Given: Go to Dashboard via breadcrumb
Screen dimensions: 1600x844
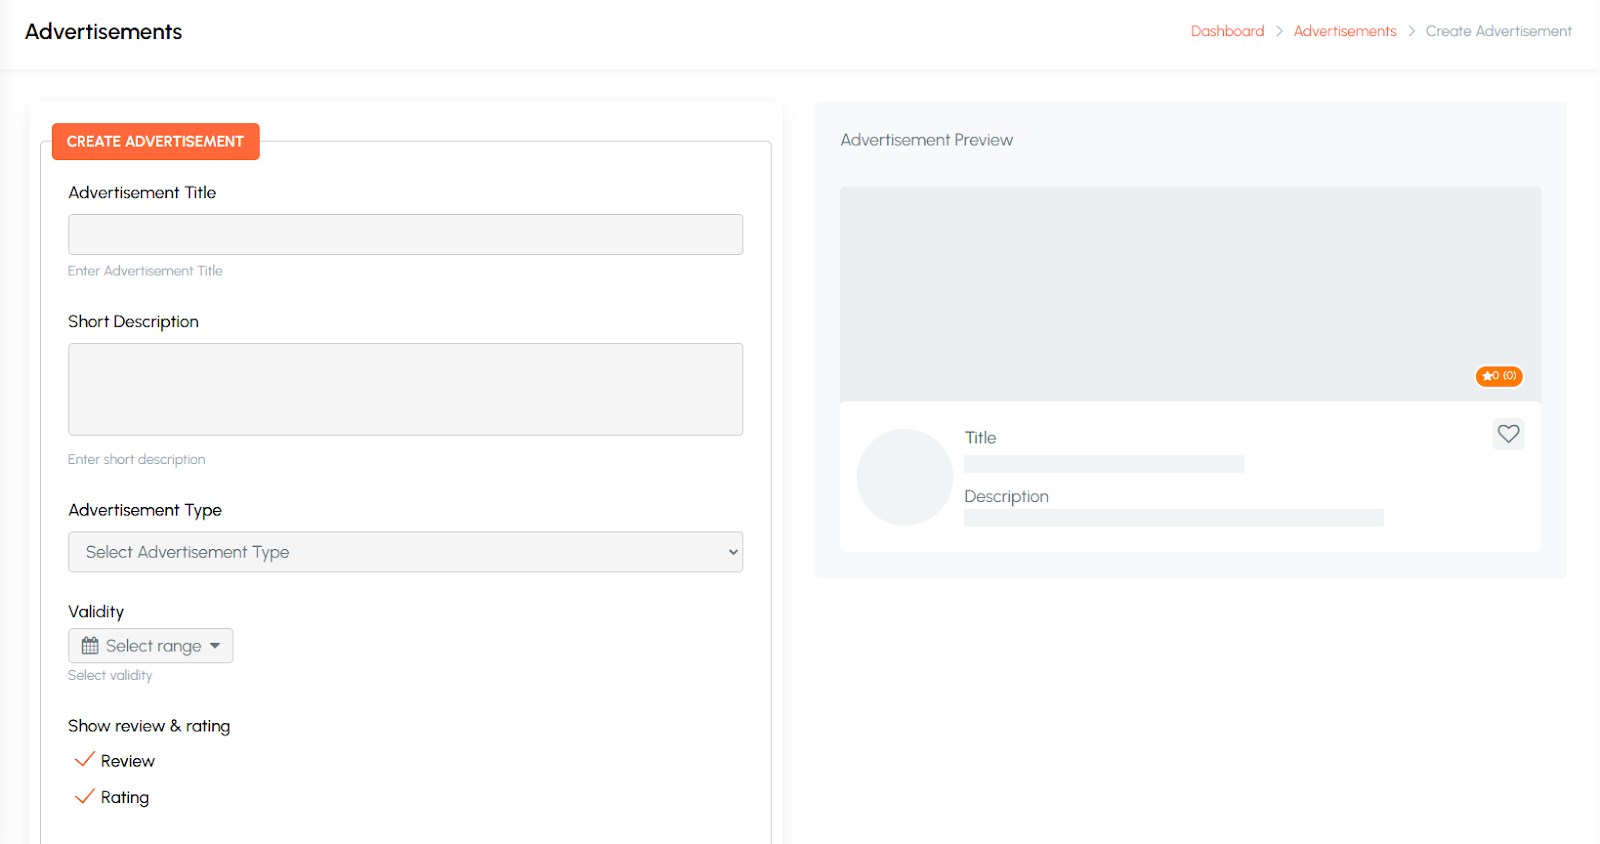Looking at the screenshot, I should click(x=1227, y=31).
